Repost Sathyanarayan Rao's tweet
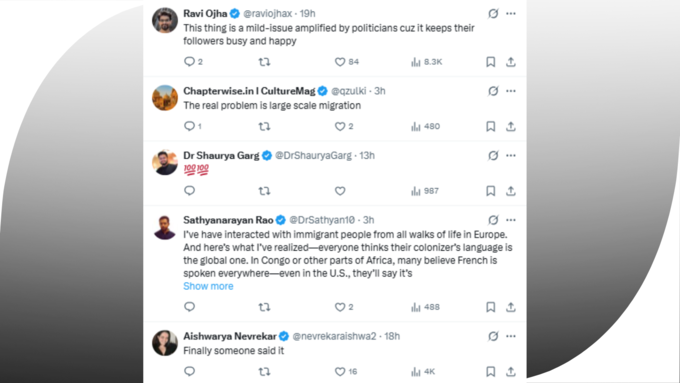The width and height of the screenshot is (680, 383). pos(264,307)
